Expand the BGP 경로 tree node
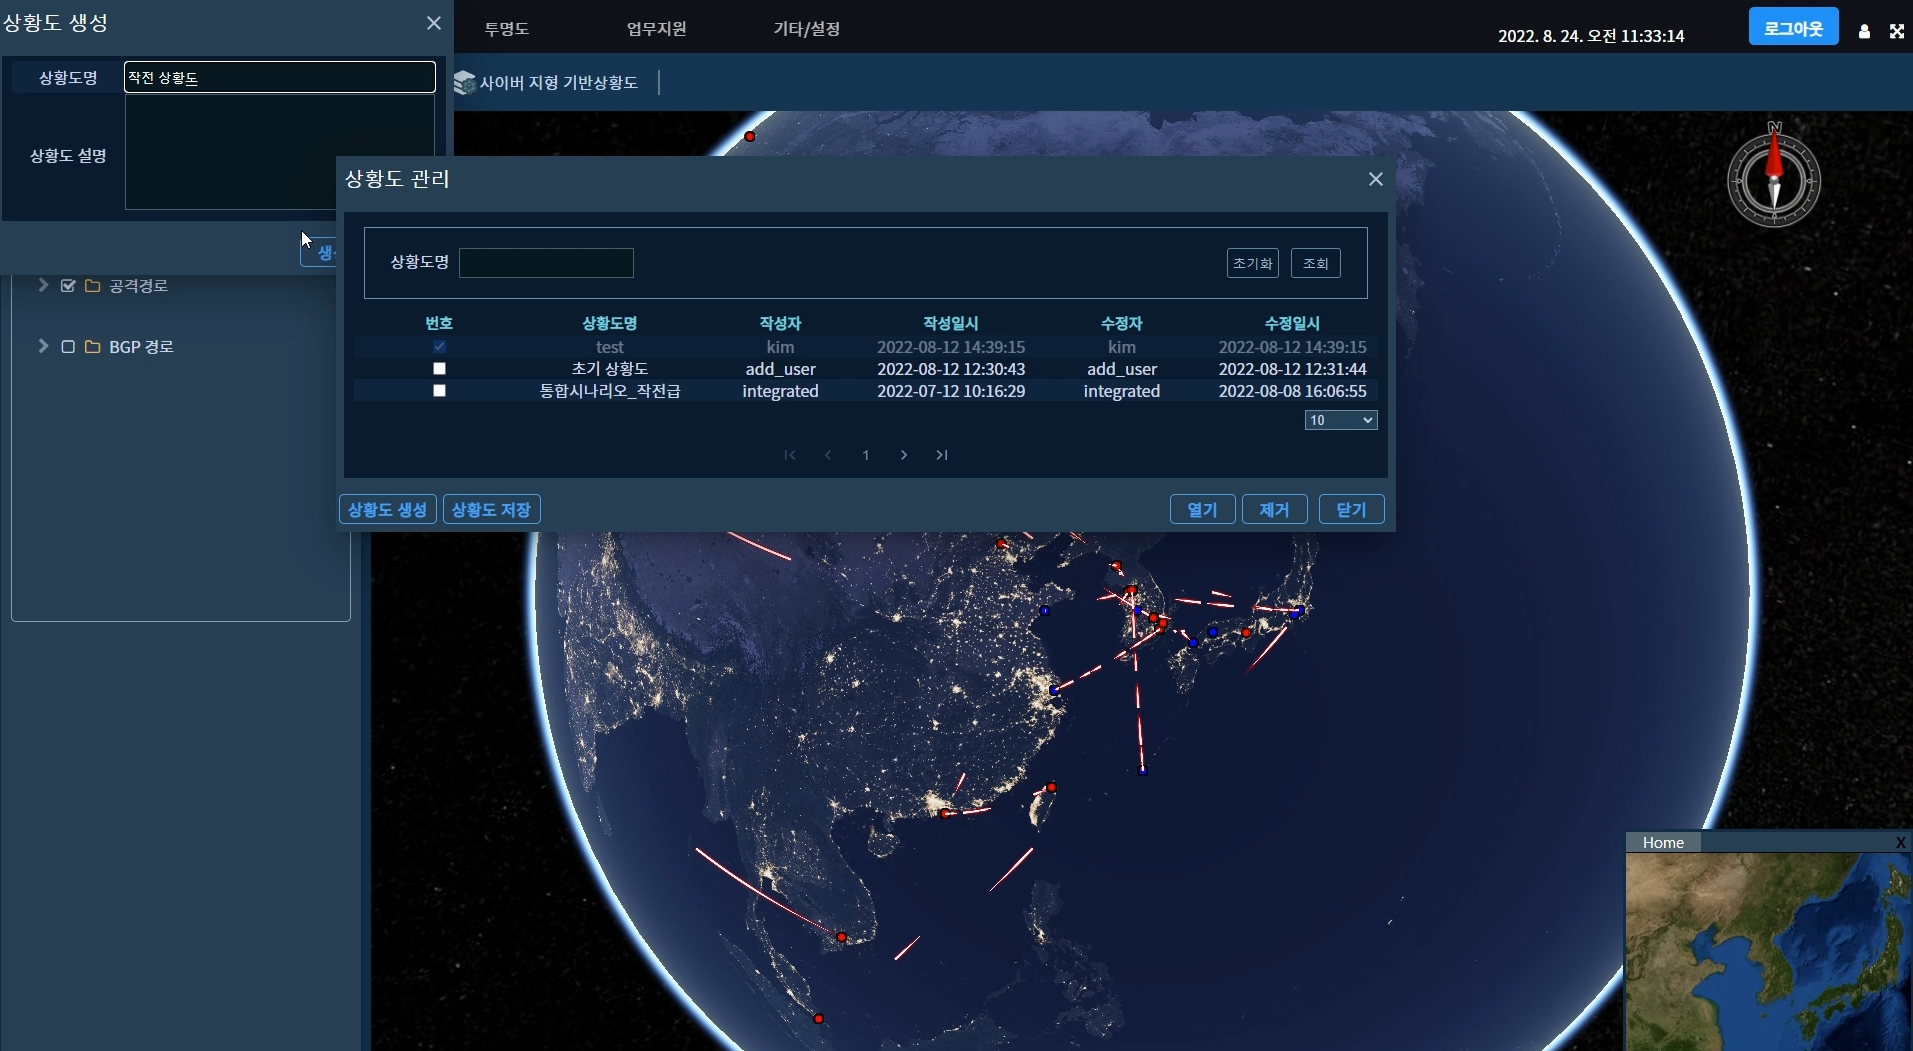 (x=43, y=346)
